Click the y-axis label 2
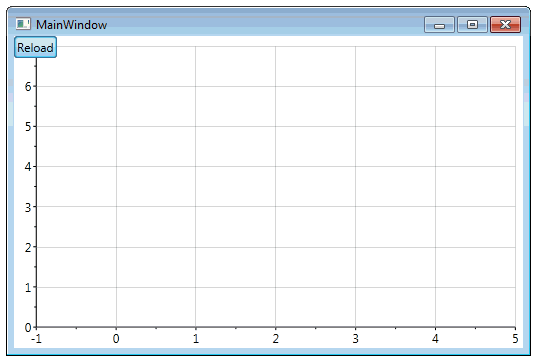 [28, 248]
